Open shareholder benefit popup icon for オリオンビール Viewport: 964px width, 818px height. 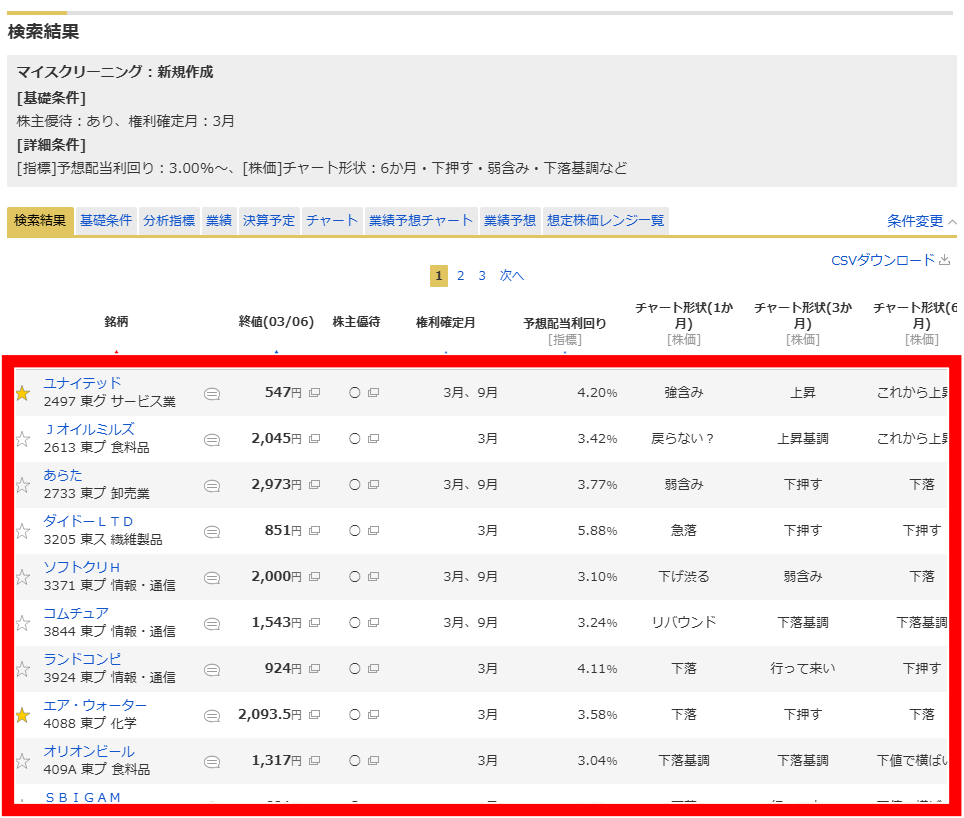point(373,761)
